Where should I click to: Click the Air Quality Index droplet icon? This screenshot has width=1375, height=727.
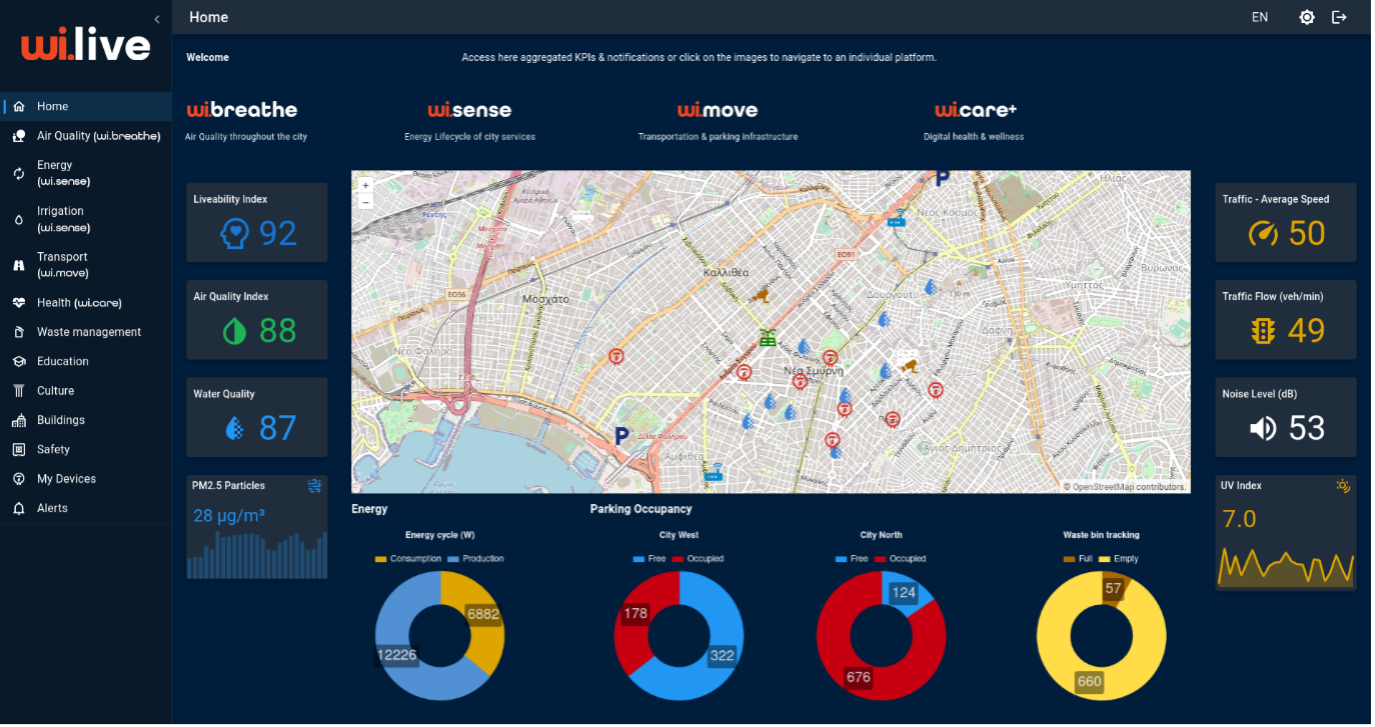pos(234,331)
